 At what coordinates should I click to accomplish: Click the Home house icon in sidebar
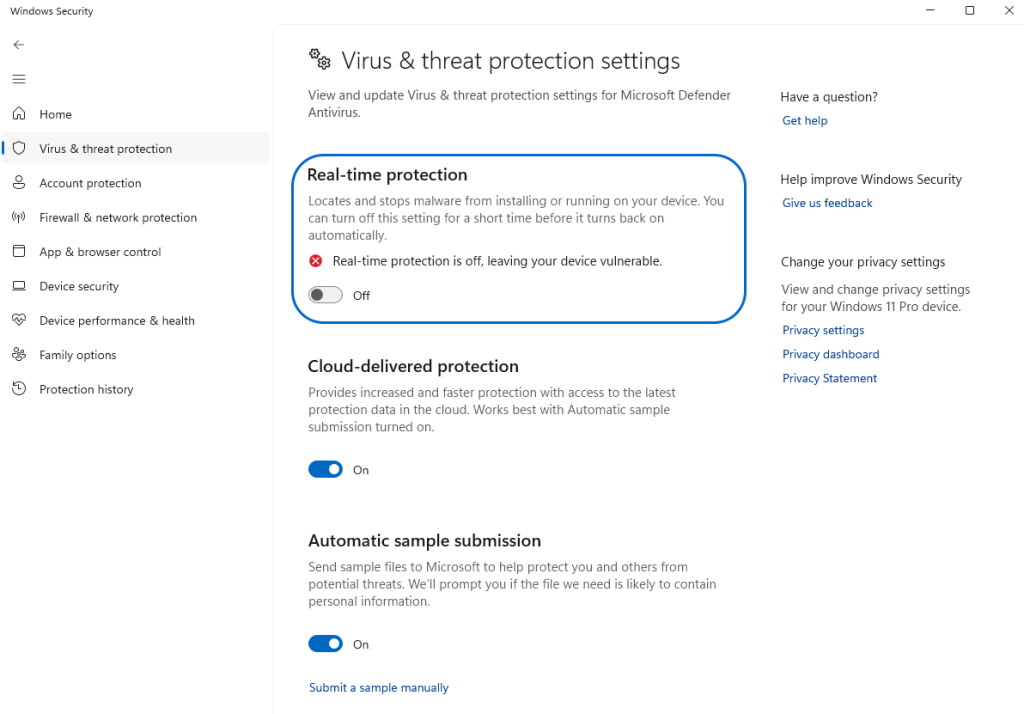(18, 114)
